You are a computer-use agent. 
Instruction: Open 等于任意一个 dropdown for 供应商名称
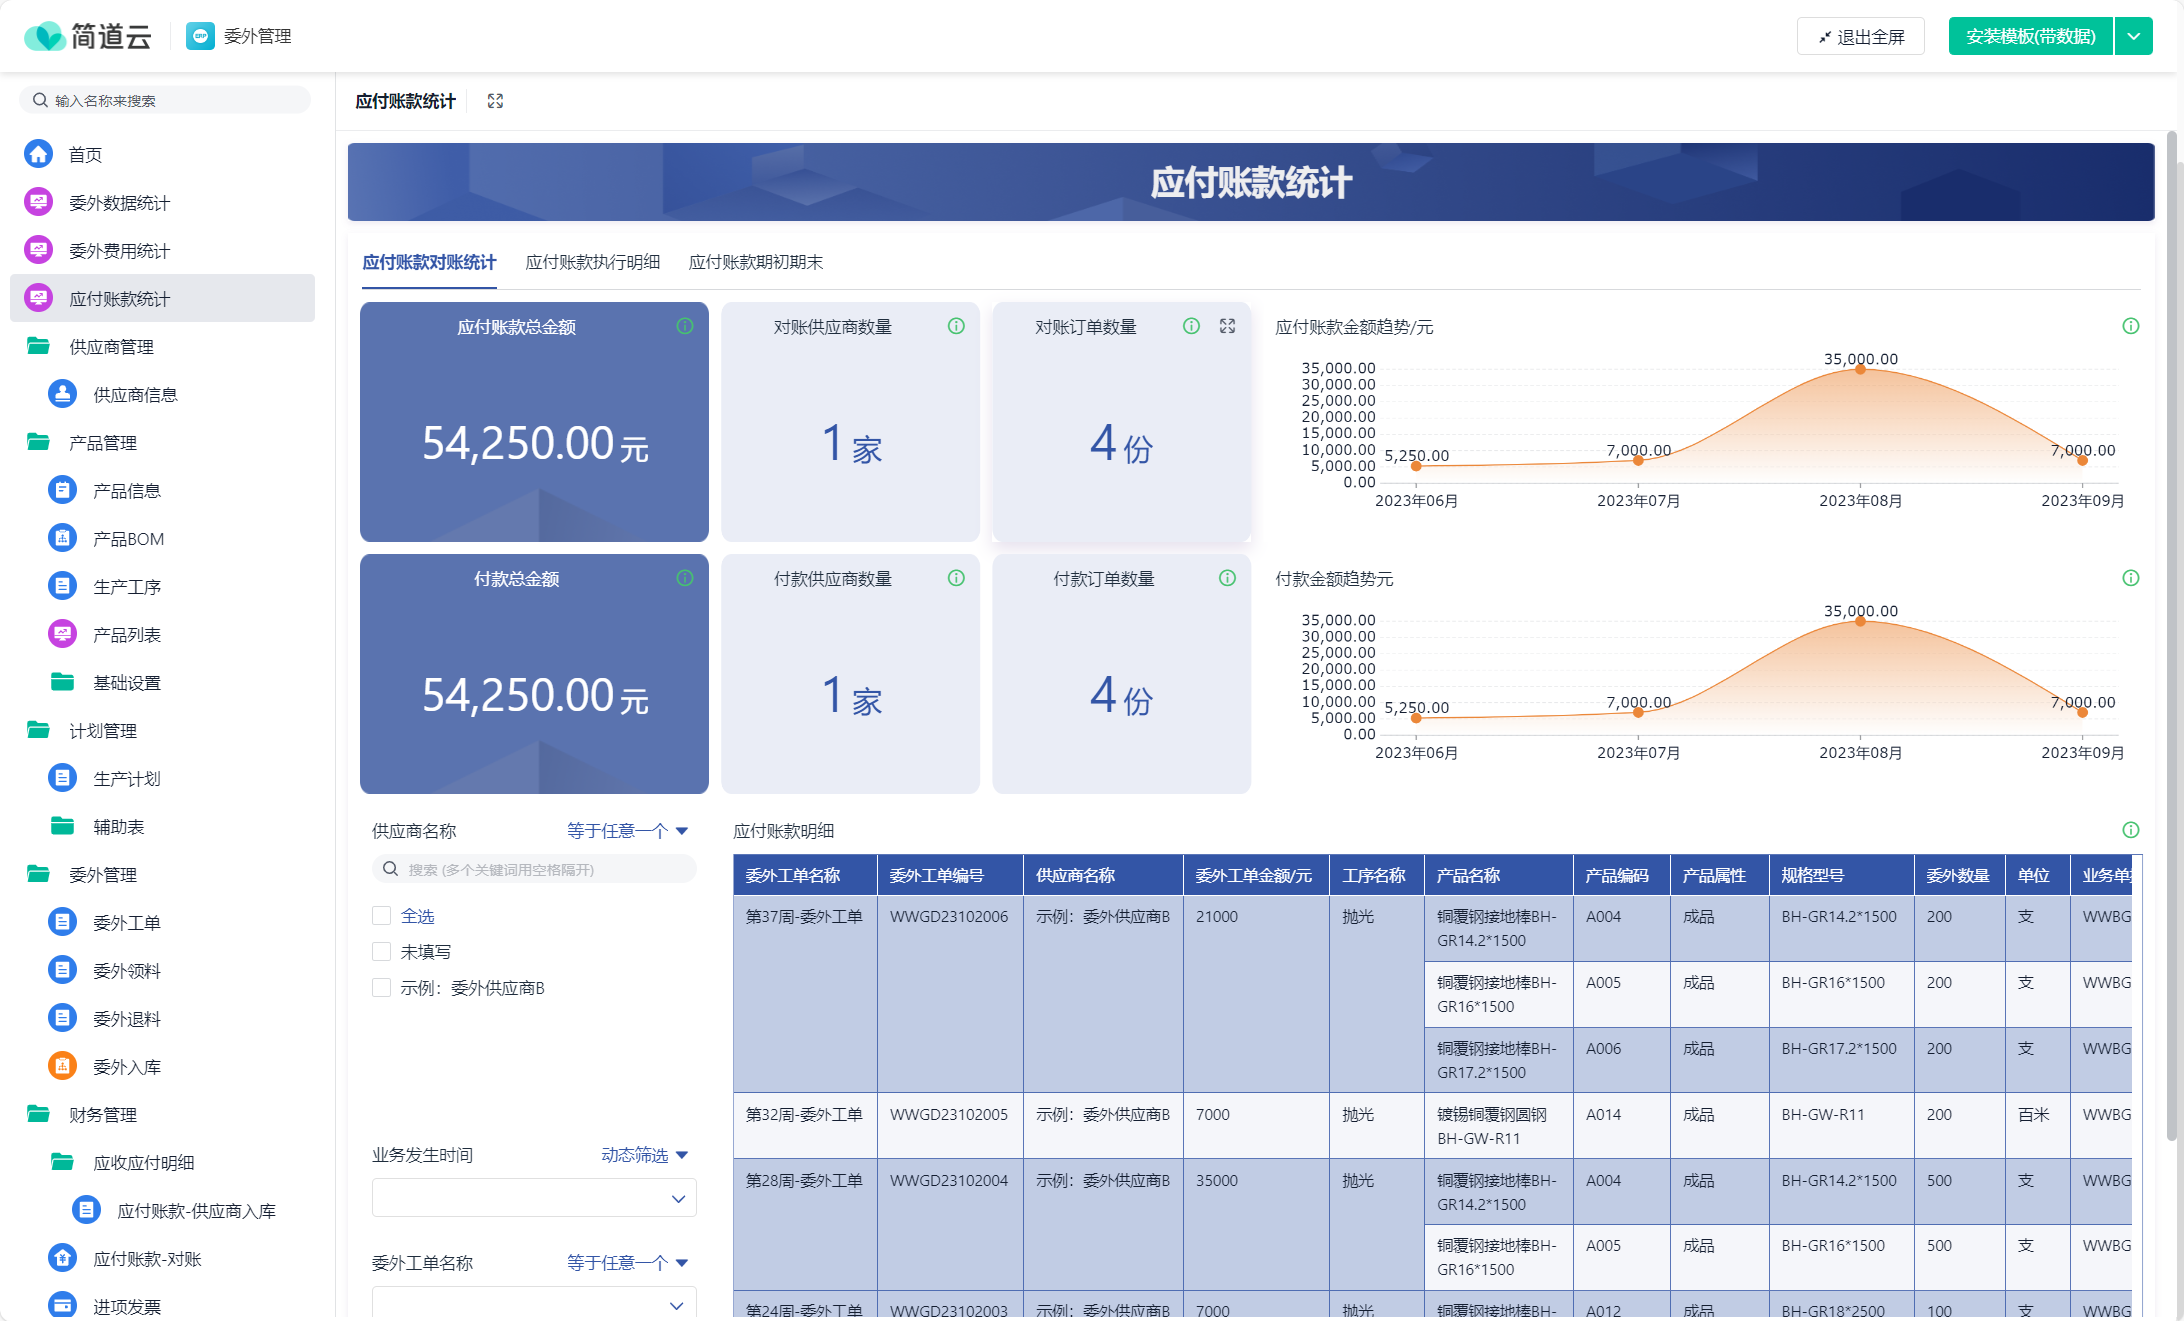point(627,831)
